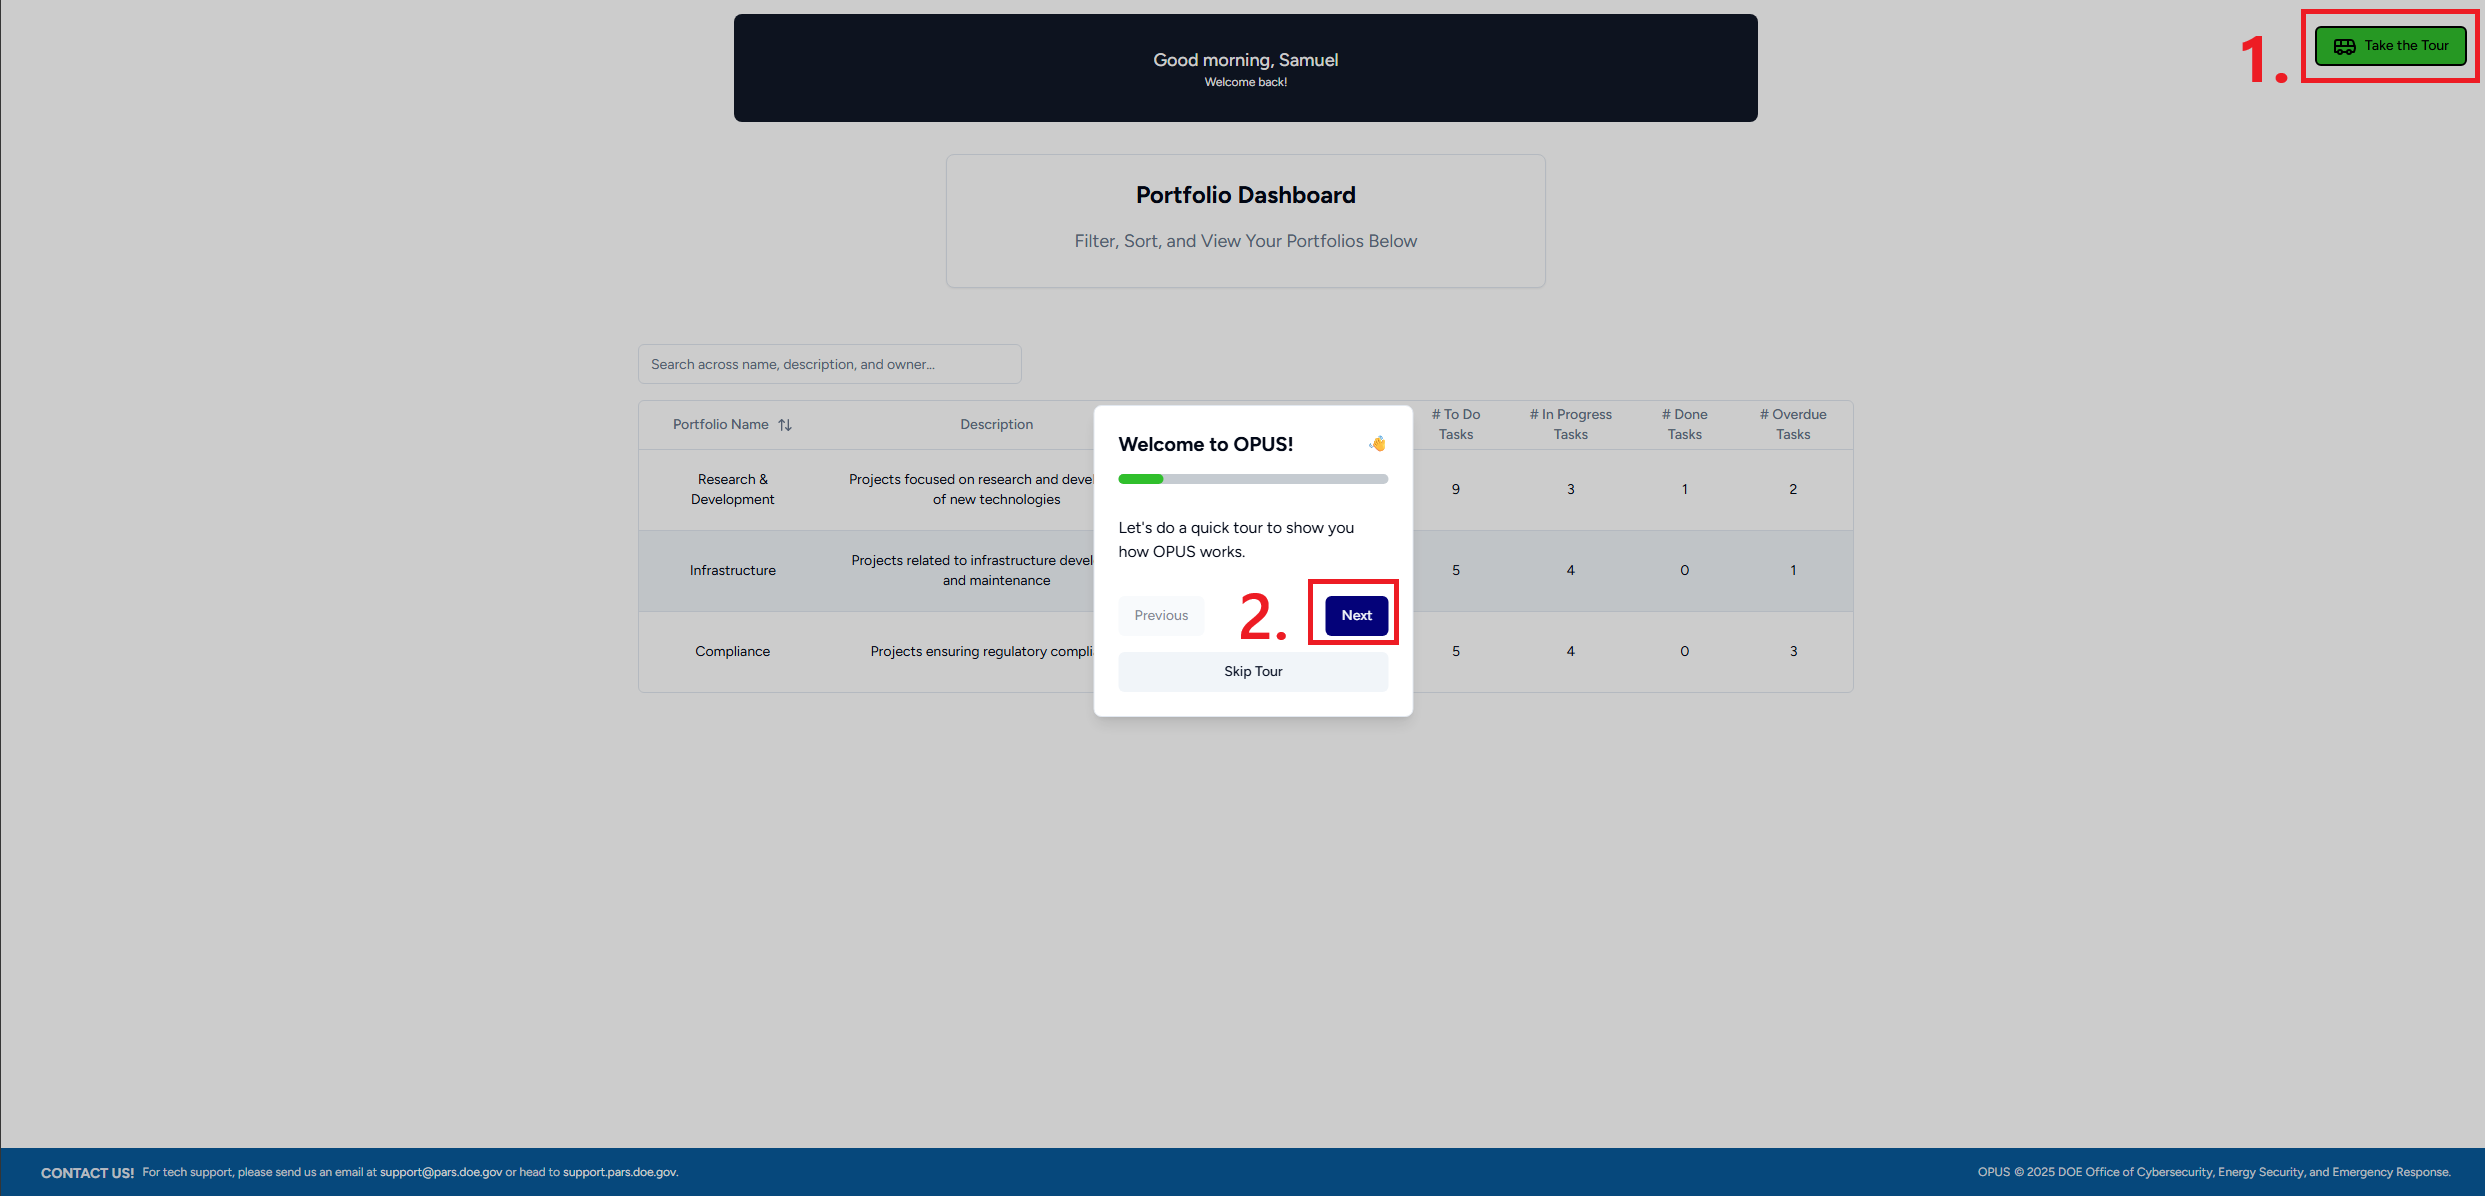Click the # Done Tasks column header
The image size is (2485, 1196).
point(1684,424)
